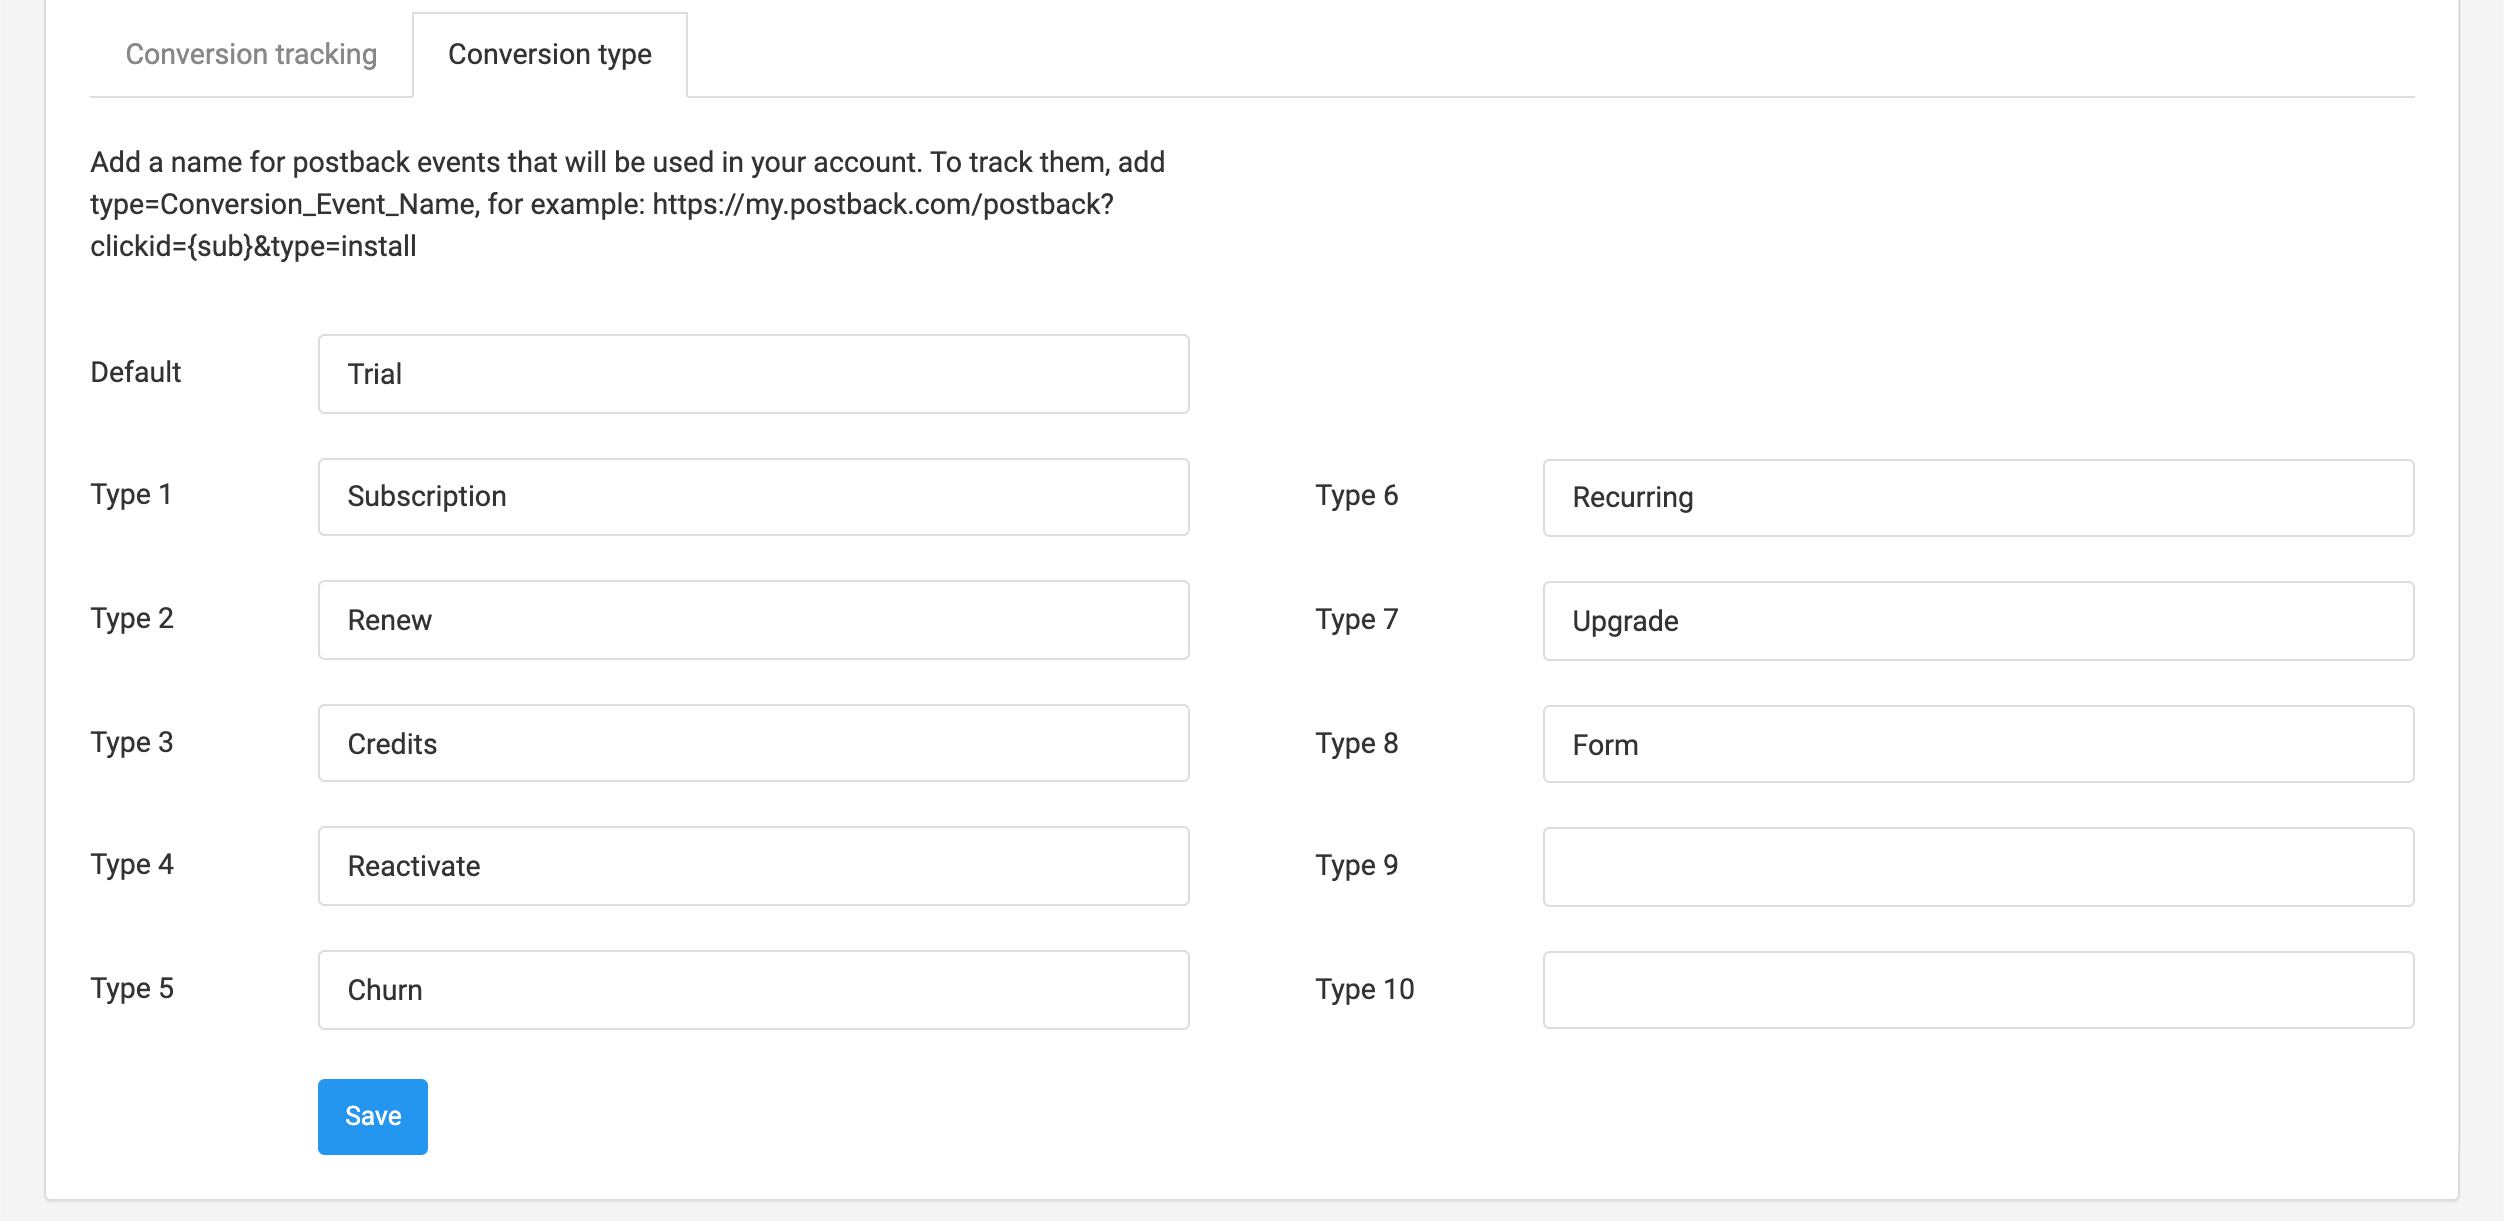Focus the Type 5 Churn field
2504x1221 pixels.
[x=753, y=990]
